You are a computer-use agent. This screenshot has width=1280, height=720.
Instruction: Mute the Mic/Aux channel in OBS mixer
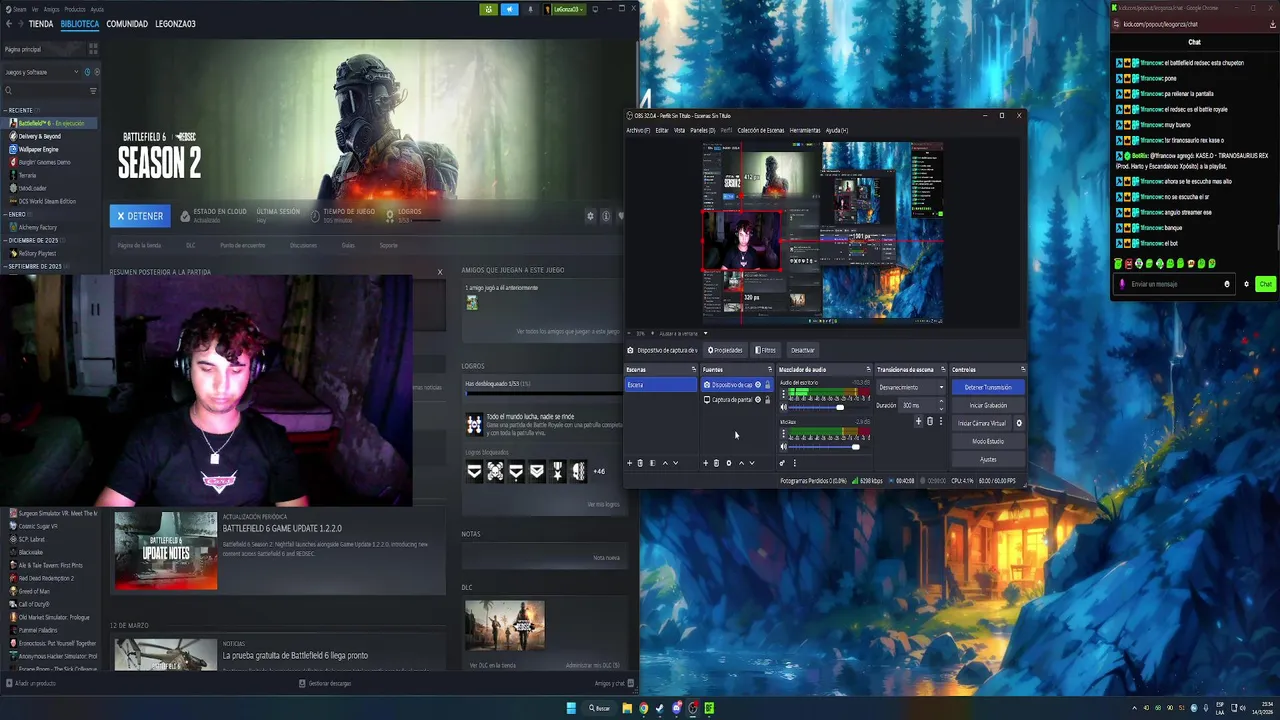(783, 446)
